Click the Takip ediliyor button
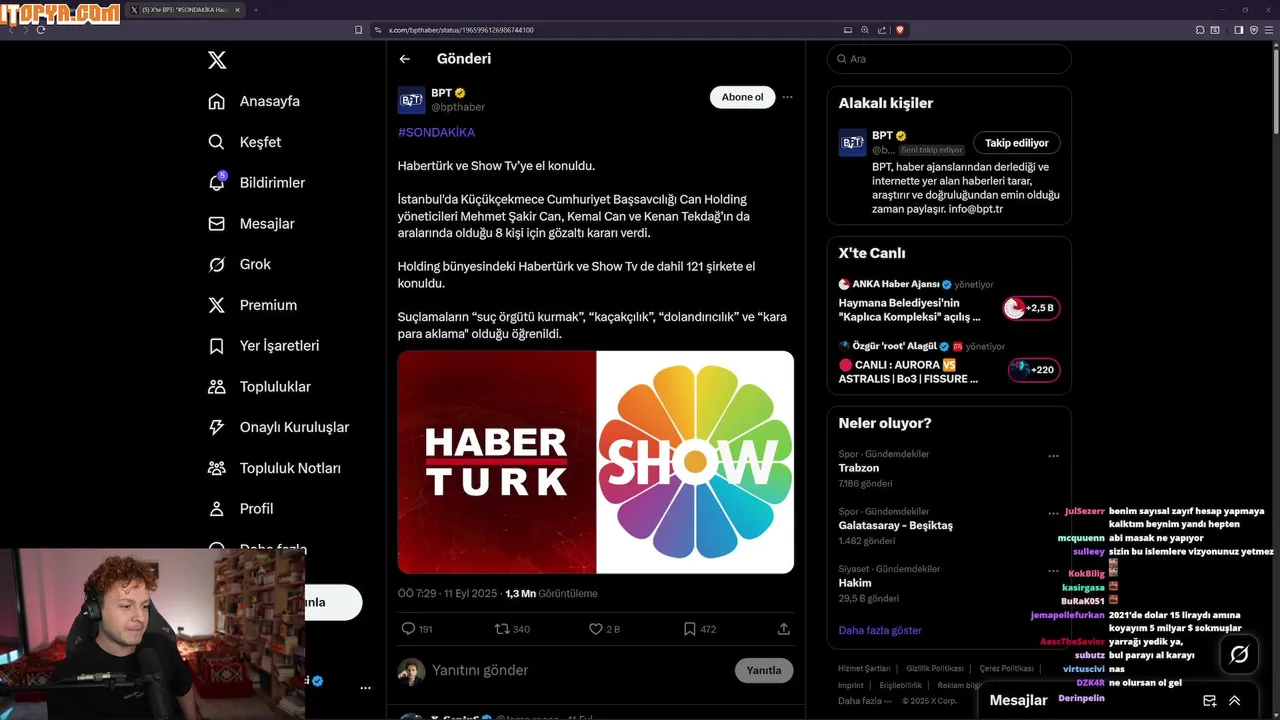The image size is (1280, 720). (x=1017, y=143)
